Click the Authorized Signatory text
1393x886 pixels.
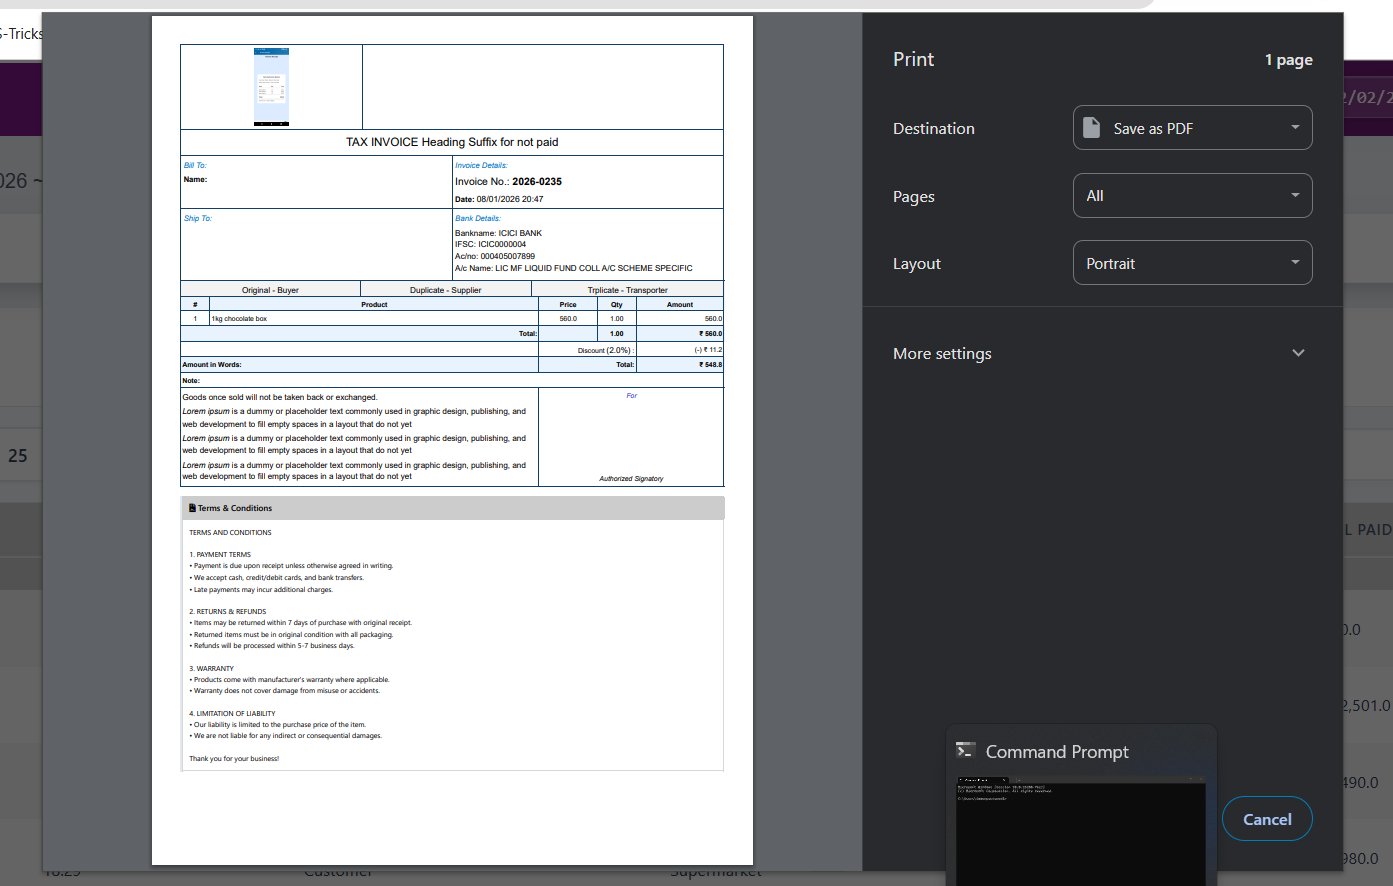[x=631, y=478]
